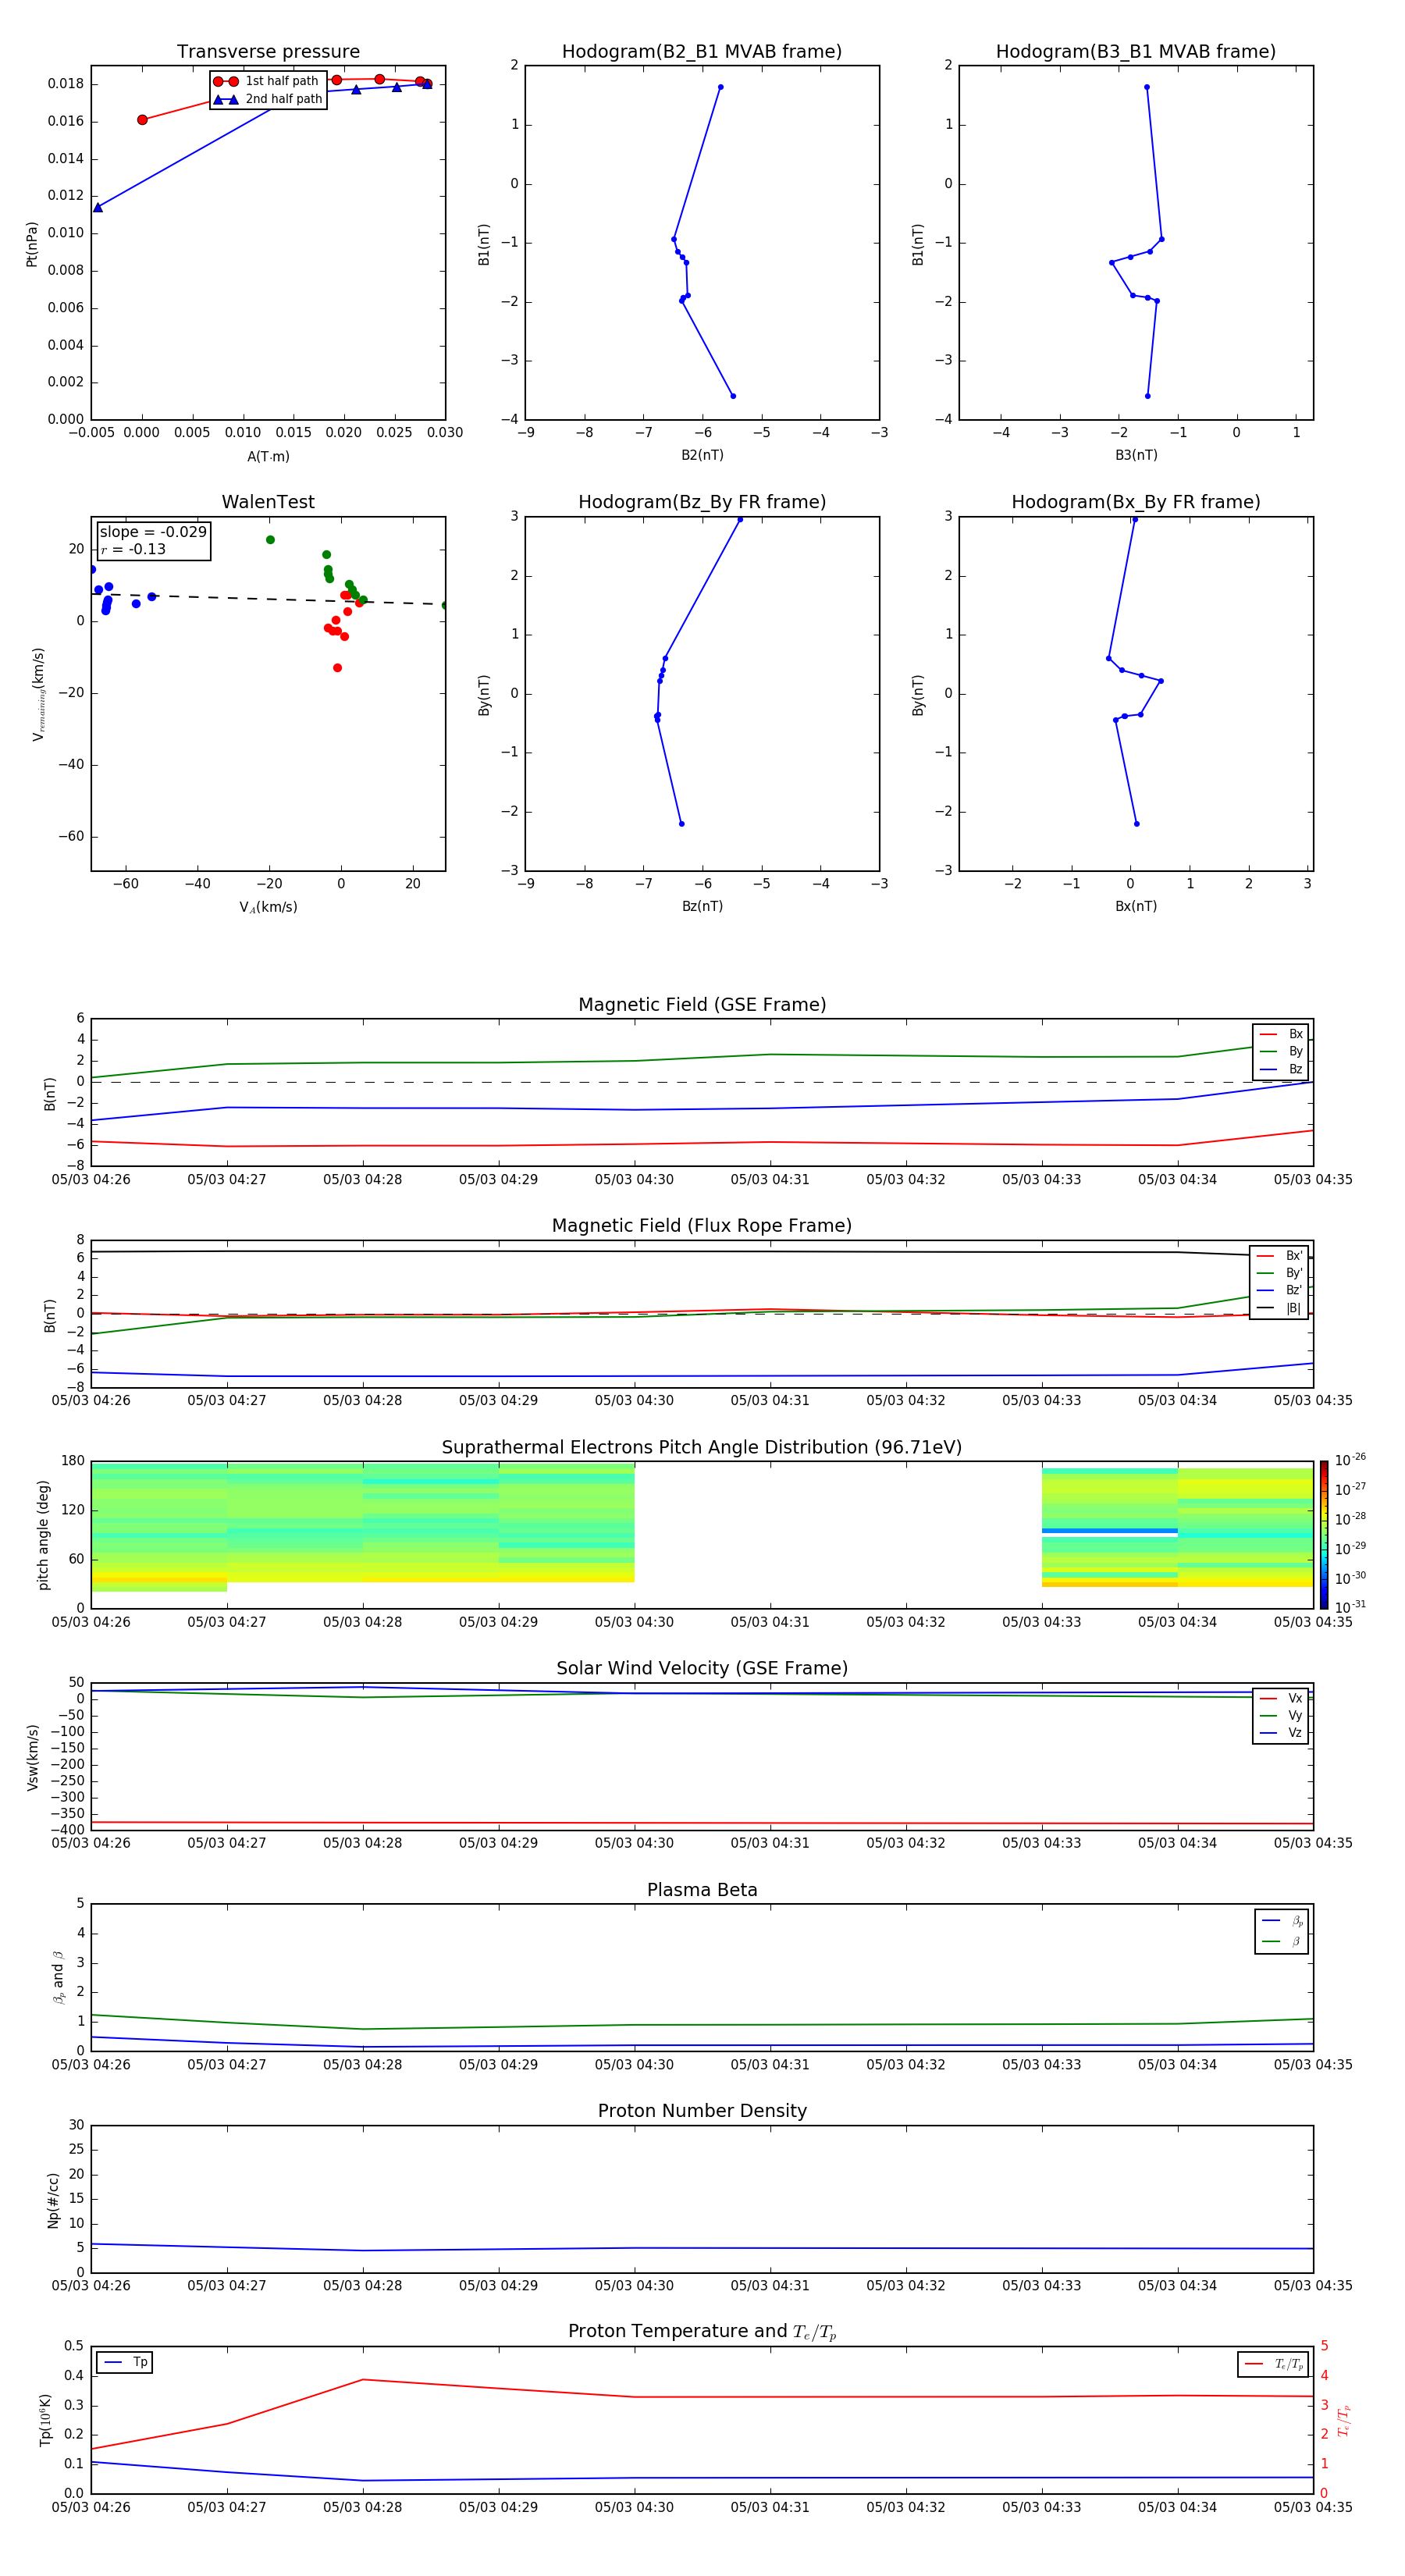The height and width of the screenshot is (2576, 1405).
Task: Click the 'Suprathermal Electrons Pitch Angle Distribution' title
Action: click(702, 1448)
